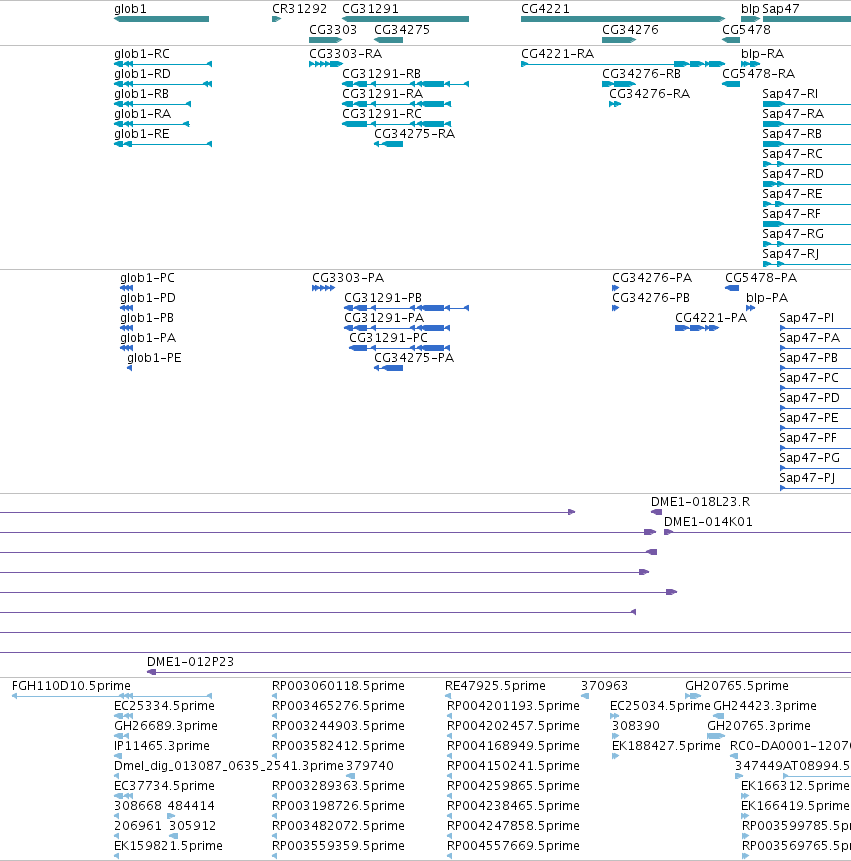Click the 379740 feature label

(369, 766)
